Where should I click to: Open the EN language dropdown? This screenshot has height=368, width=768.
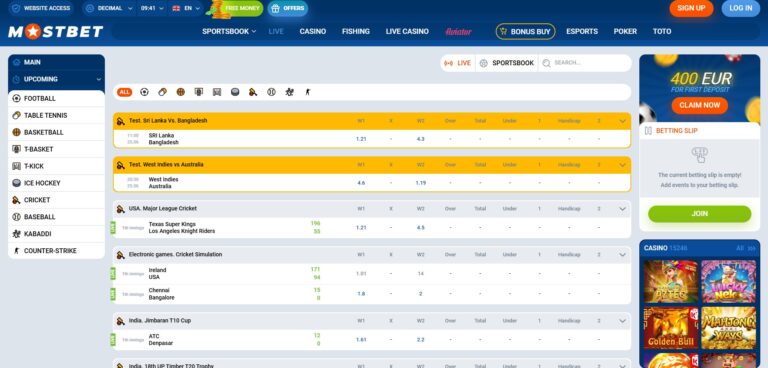pyautogui.click(x=185, y=8)
